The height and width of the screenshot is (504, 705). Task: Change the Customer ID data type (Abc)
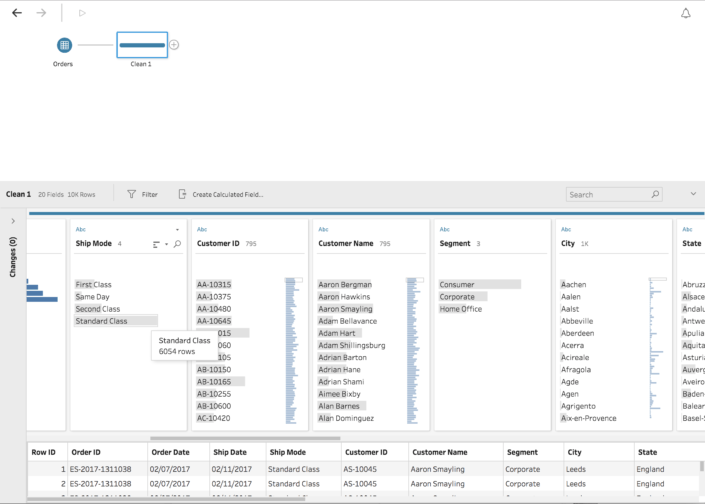pos(202,229)
